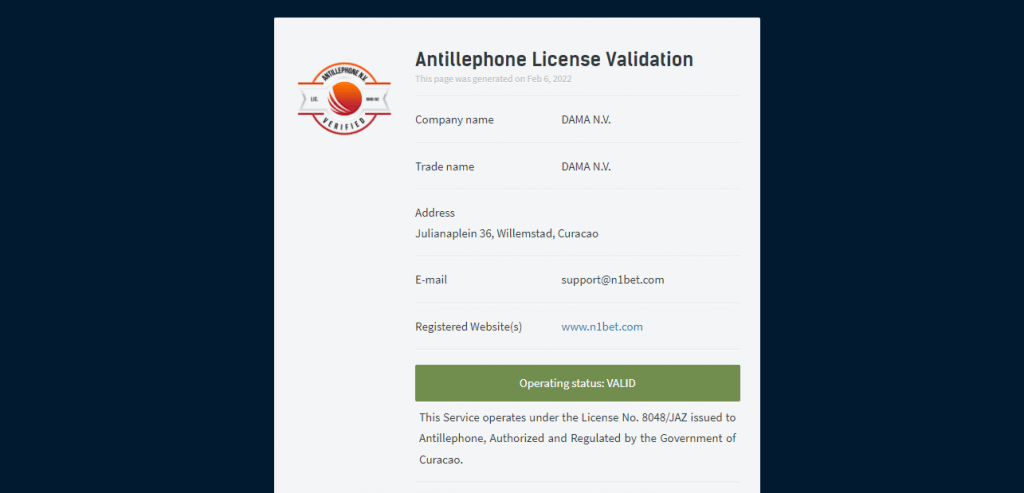The height and width of the screenshot is (493, 1024).
Task: Click the E-mail label
Action: [x=431, y=279]
